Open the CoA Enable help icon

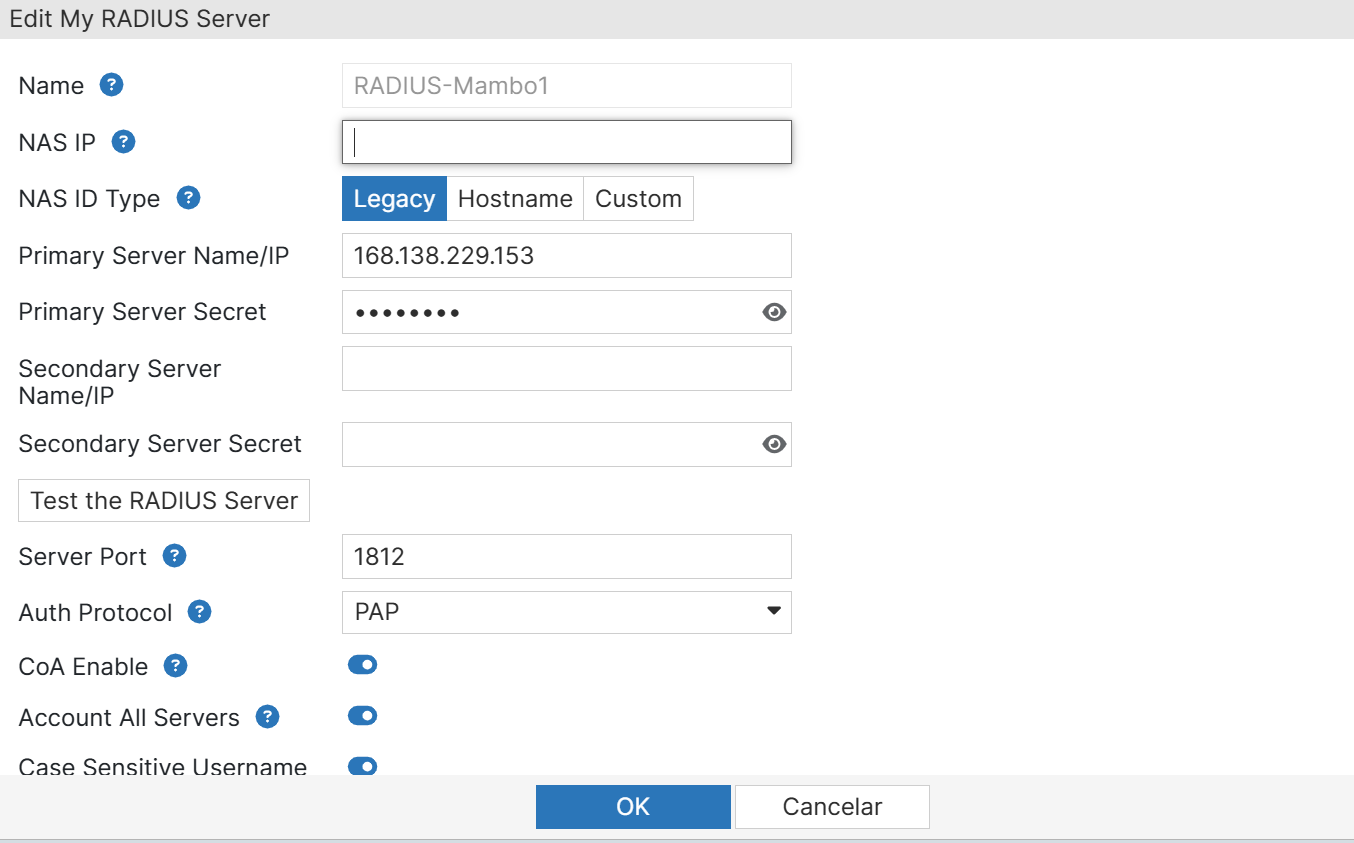coord(176,666)
